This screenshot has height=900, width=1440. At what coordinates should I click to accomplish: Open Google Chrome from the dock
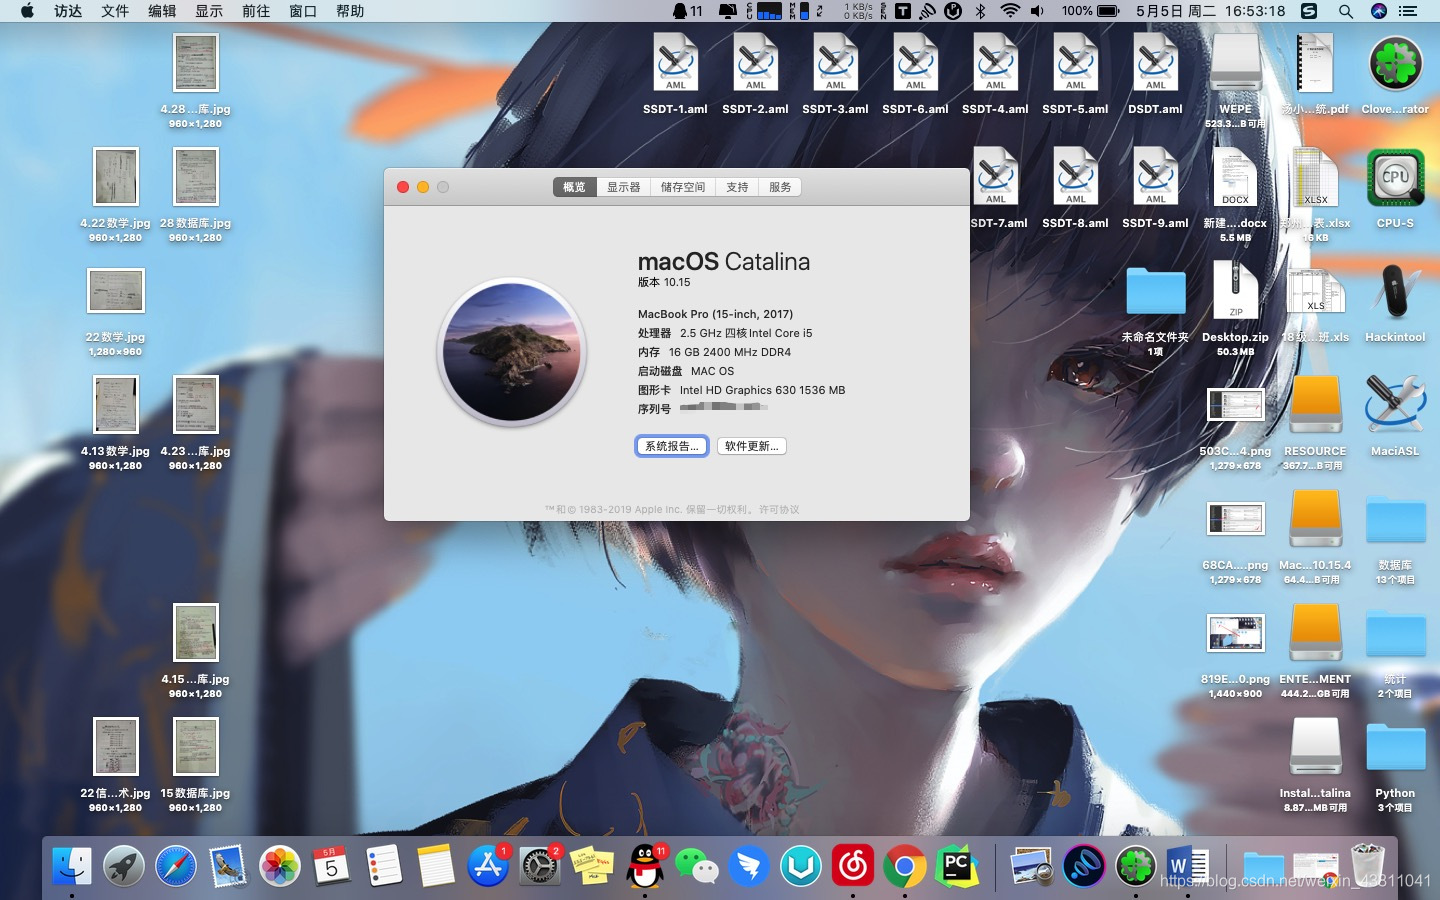coord(904,866)
